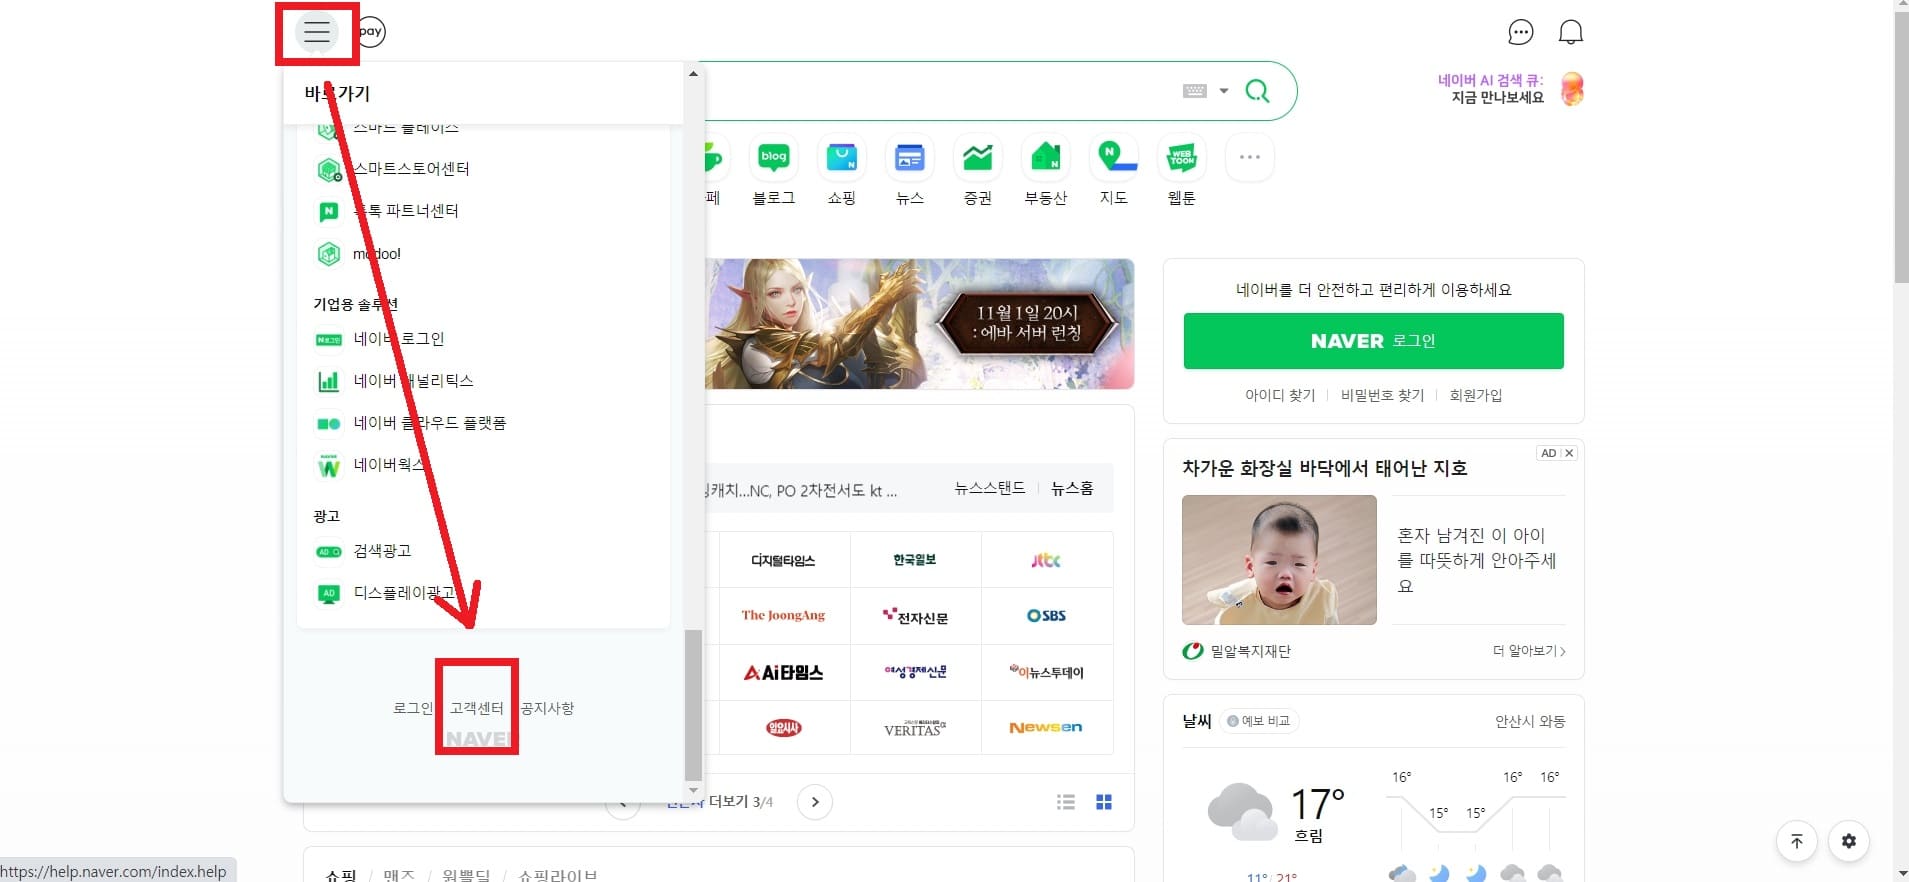The image size is (1909, 882).
Task: Open the 웹툰 webtoon shortcut icon
Action: 1182,157
